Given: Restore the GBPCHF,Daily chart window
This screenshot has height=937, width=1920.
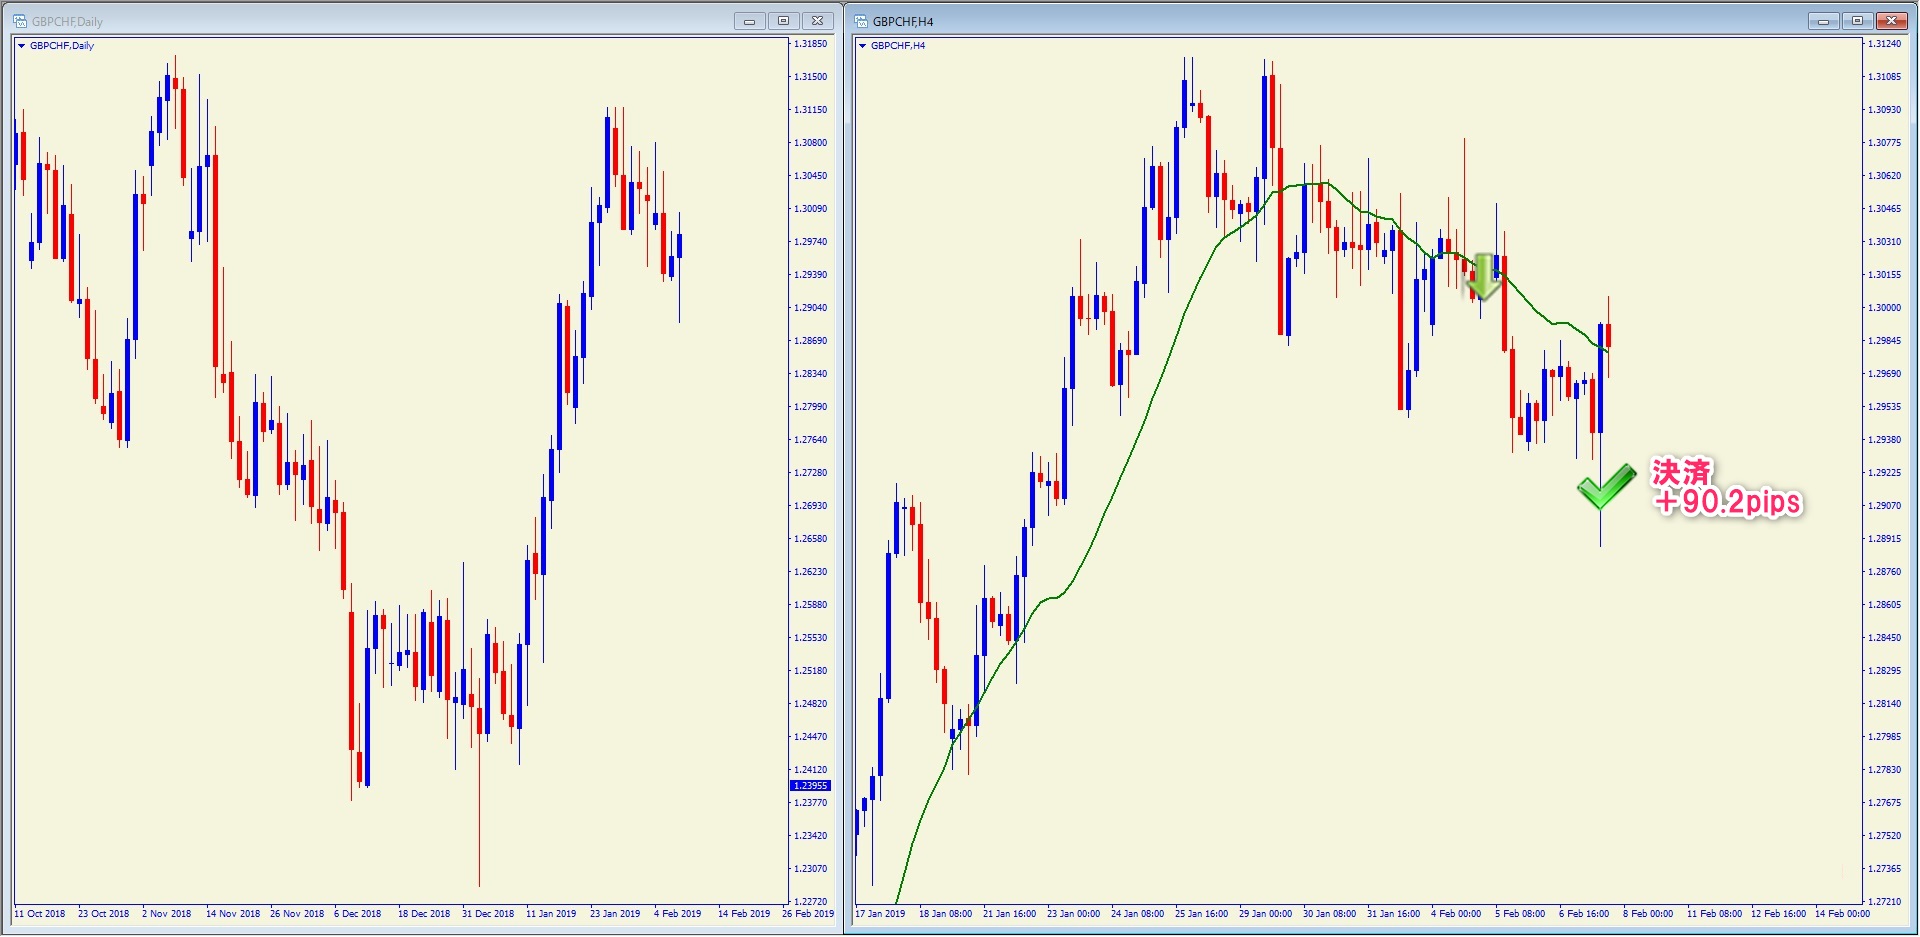Looking at the screenshot, I should click(783, 21).
